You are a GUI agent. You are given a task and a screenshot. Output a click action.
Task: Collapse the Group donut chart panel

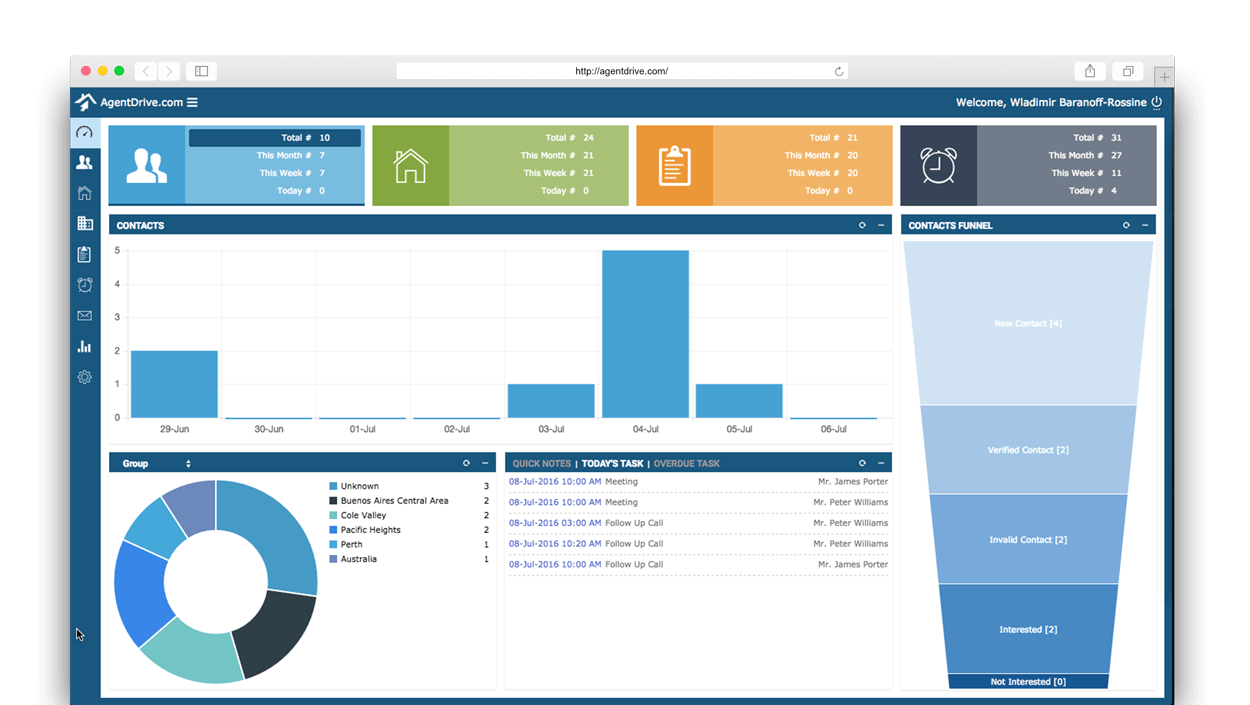point(484,463)
